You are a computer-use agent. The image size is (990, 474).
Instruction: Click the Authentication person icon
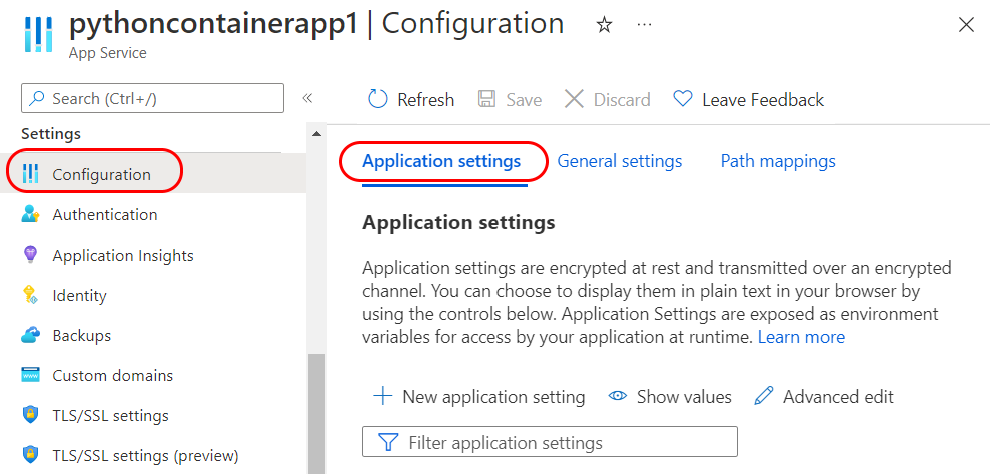click(30, 214)
